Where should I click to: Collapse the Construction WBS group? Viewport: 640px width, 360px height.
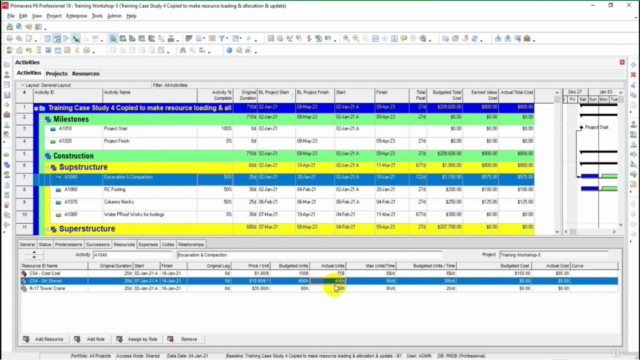pyautogui.click(x=42, y=156)
